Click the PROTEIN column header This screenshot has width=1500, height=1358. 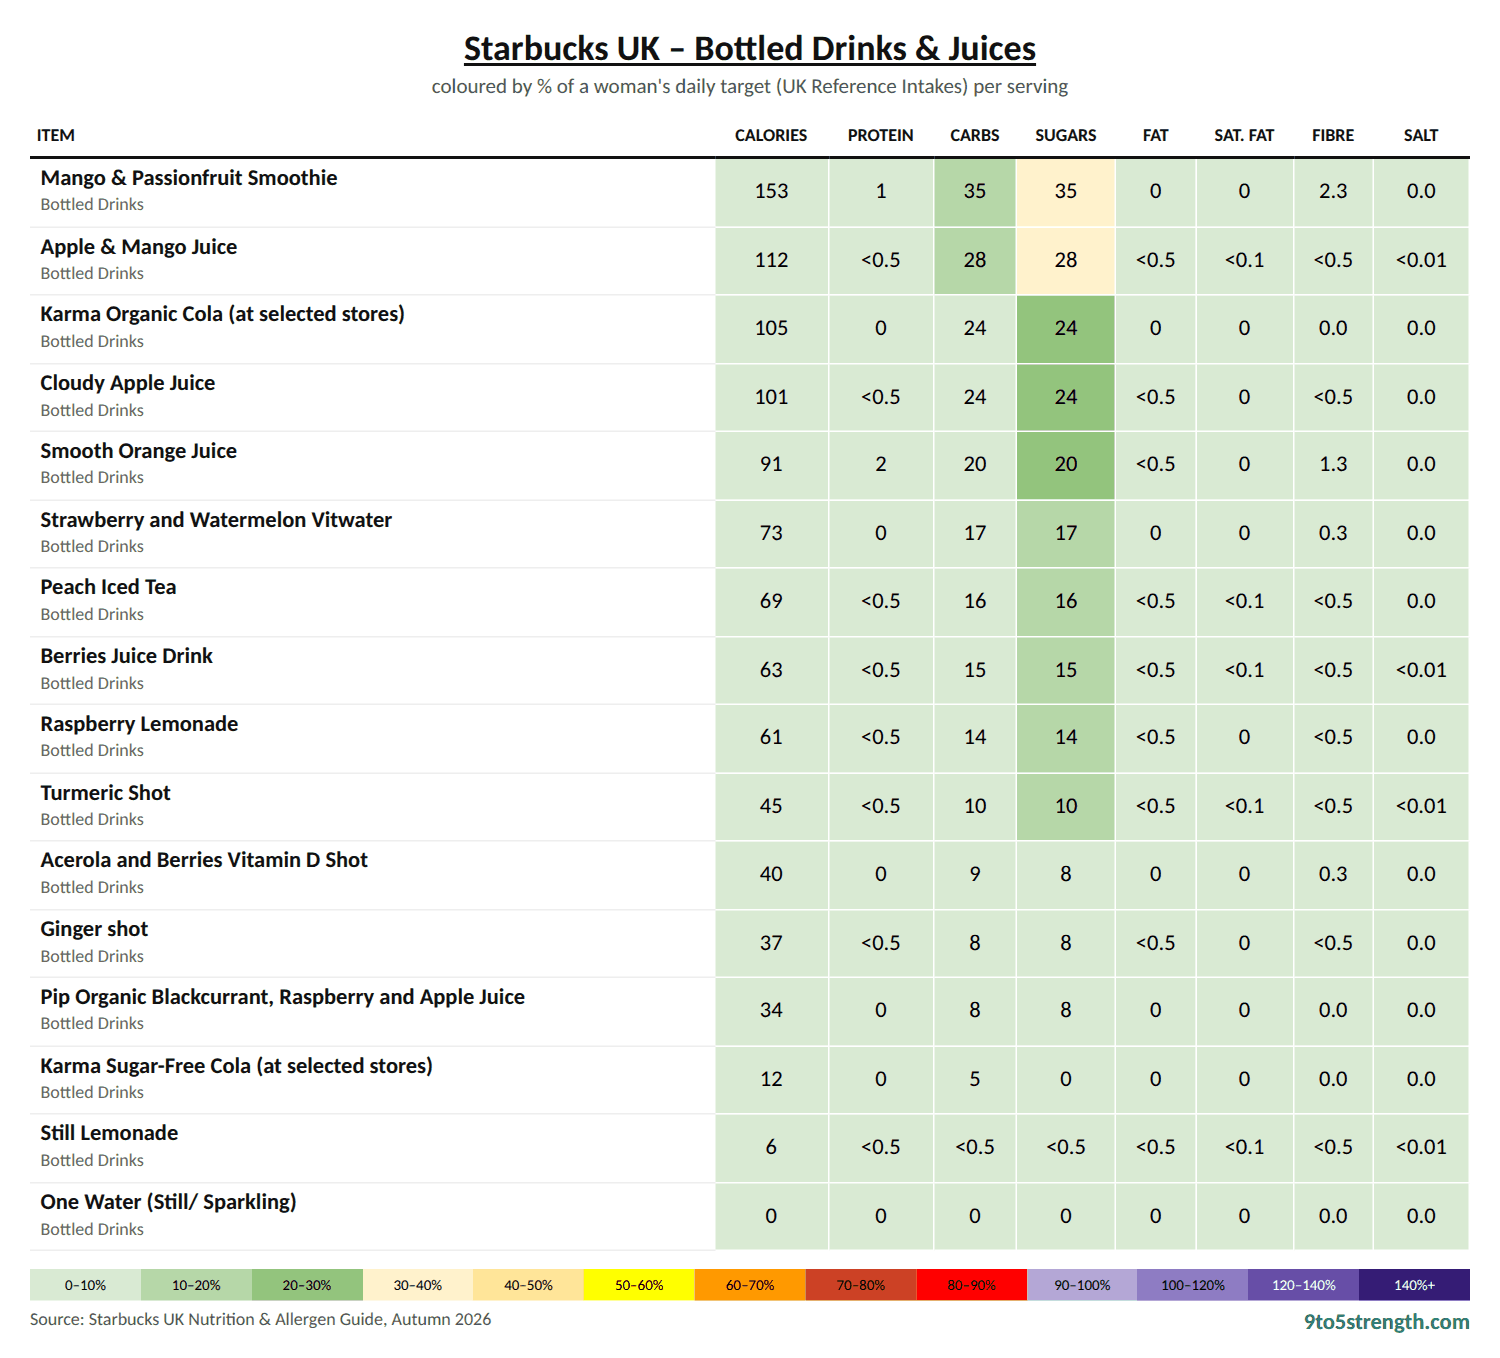tap(880, 135)
